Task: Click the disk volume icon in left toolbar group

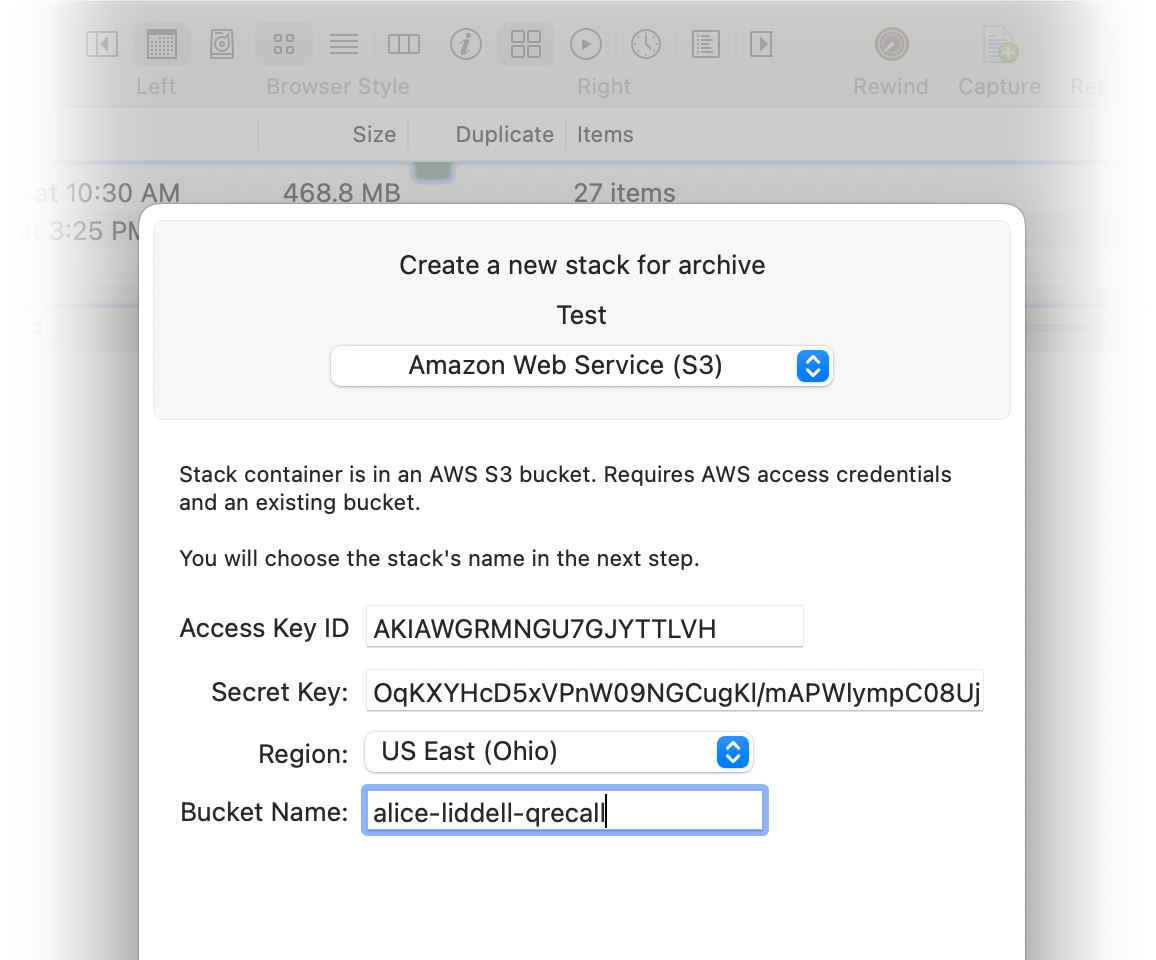Action: point(222,44)
